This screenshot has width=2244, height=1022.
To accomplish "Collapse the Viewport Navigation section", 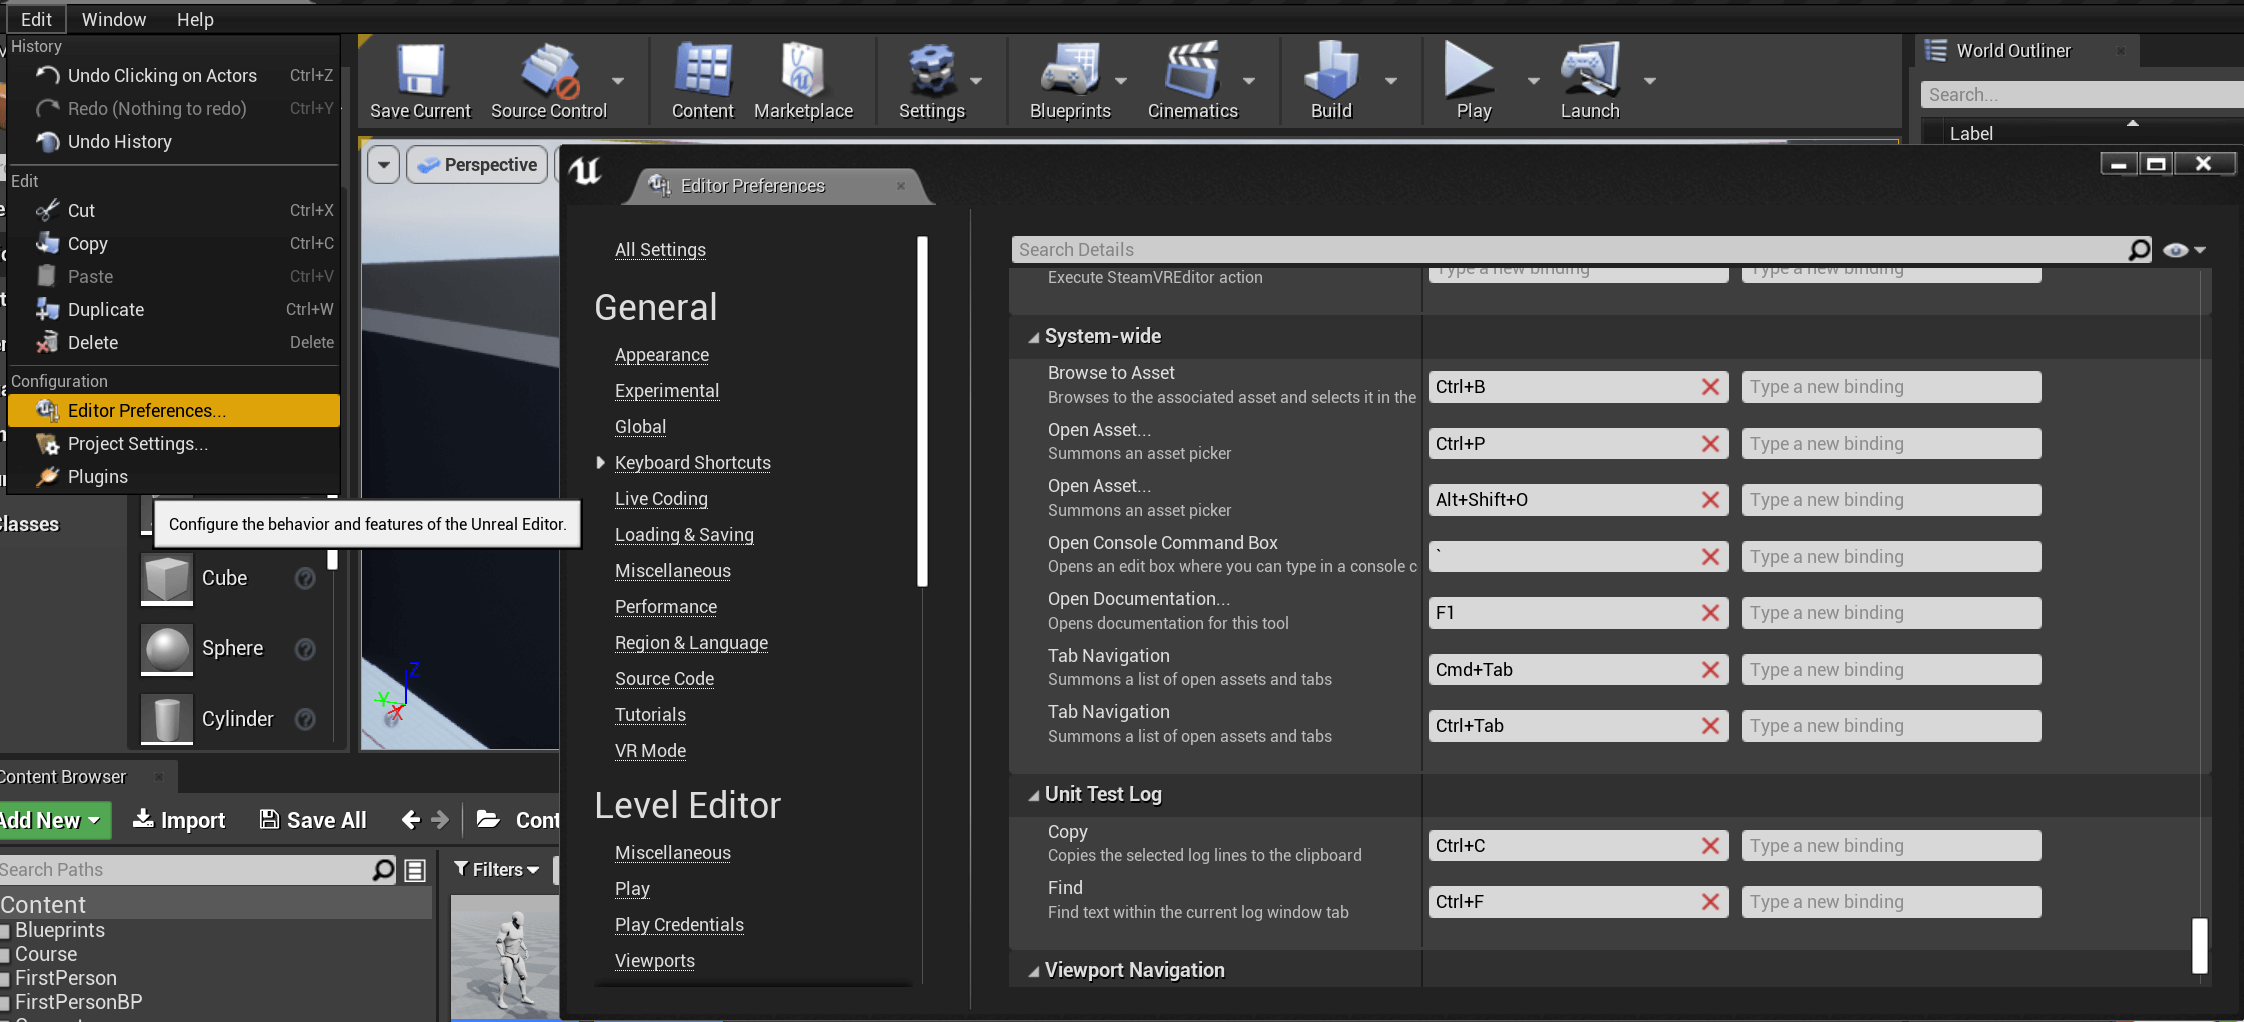I will point(1034,972).
